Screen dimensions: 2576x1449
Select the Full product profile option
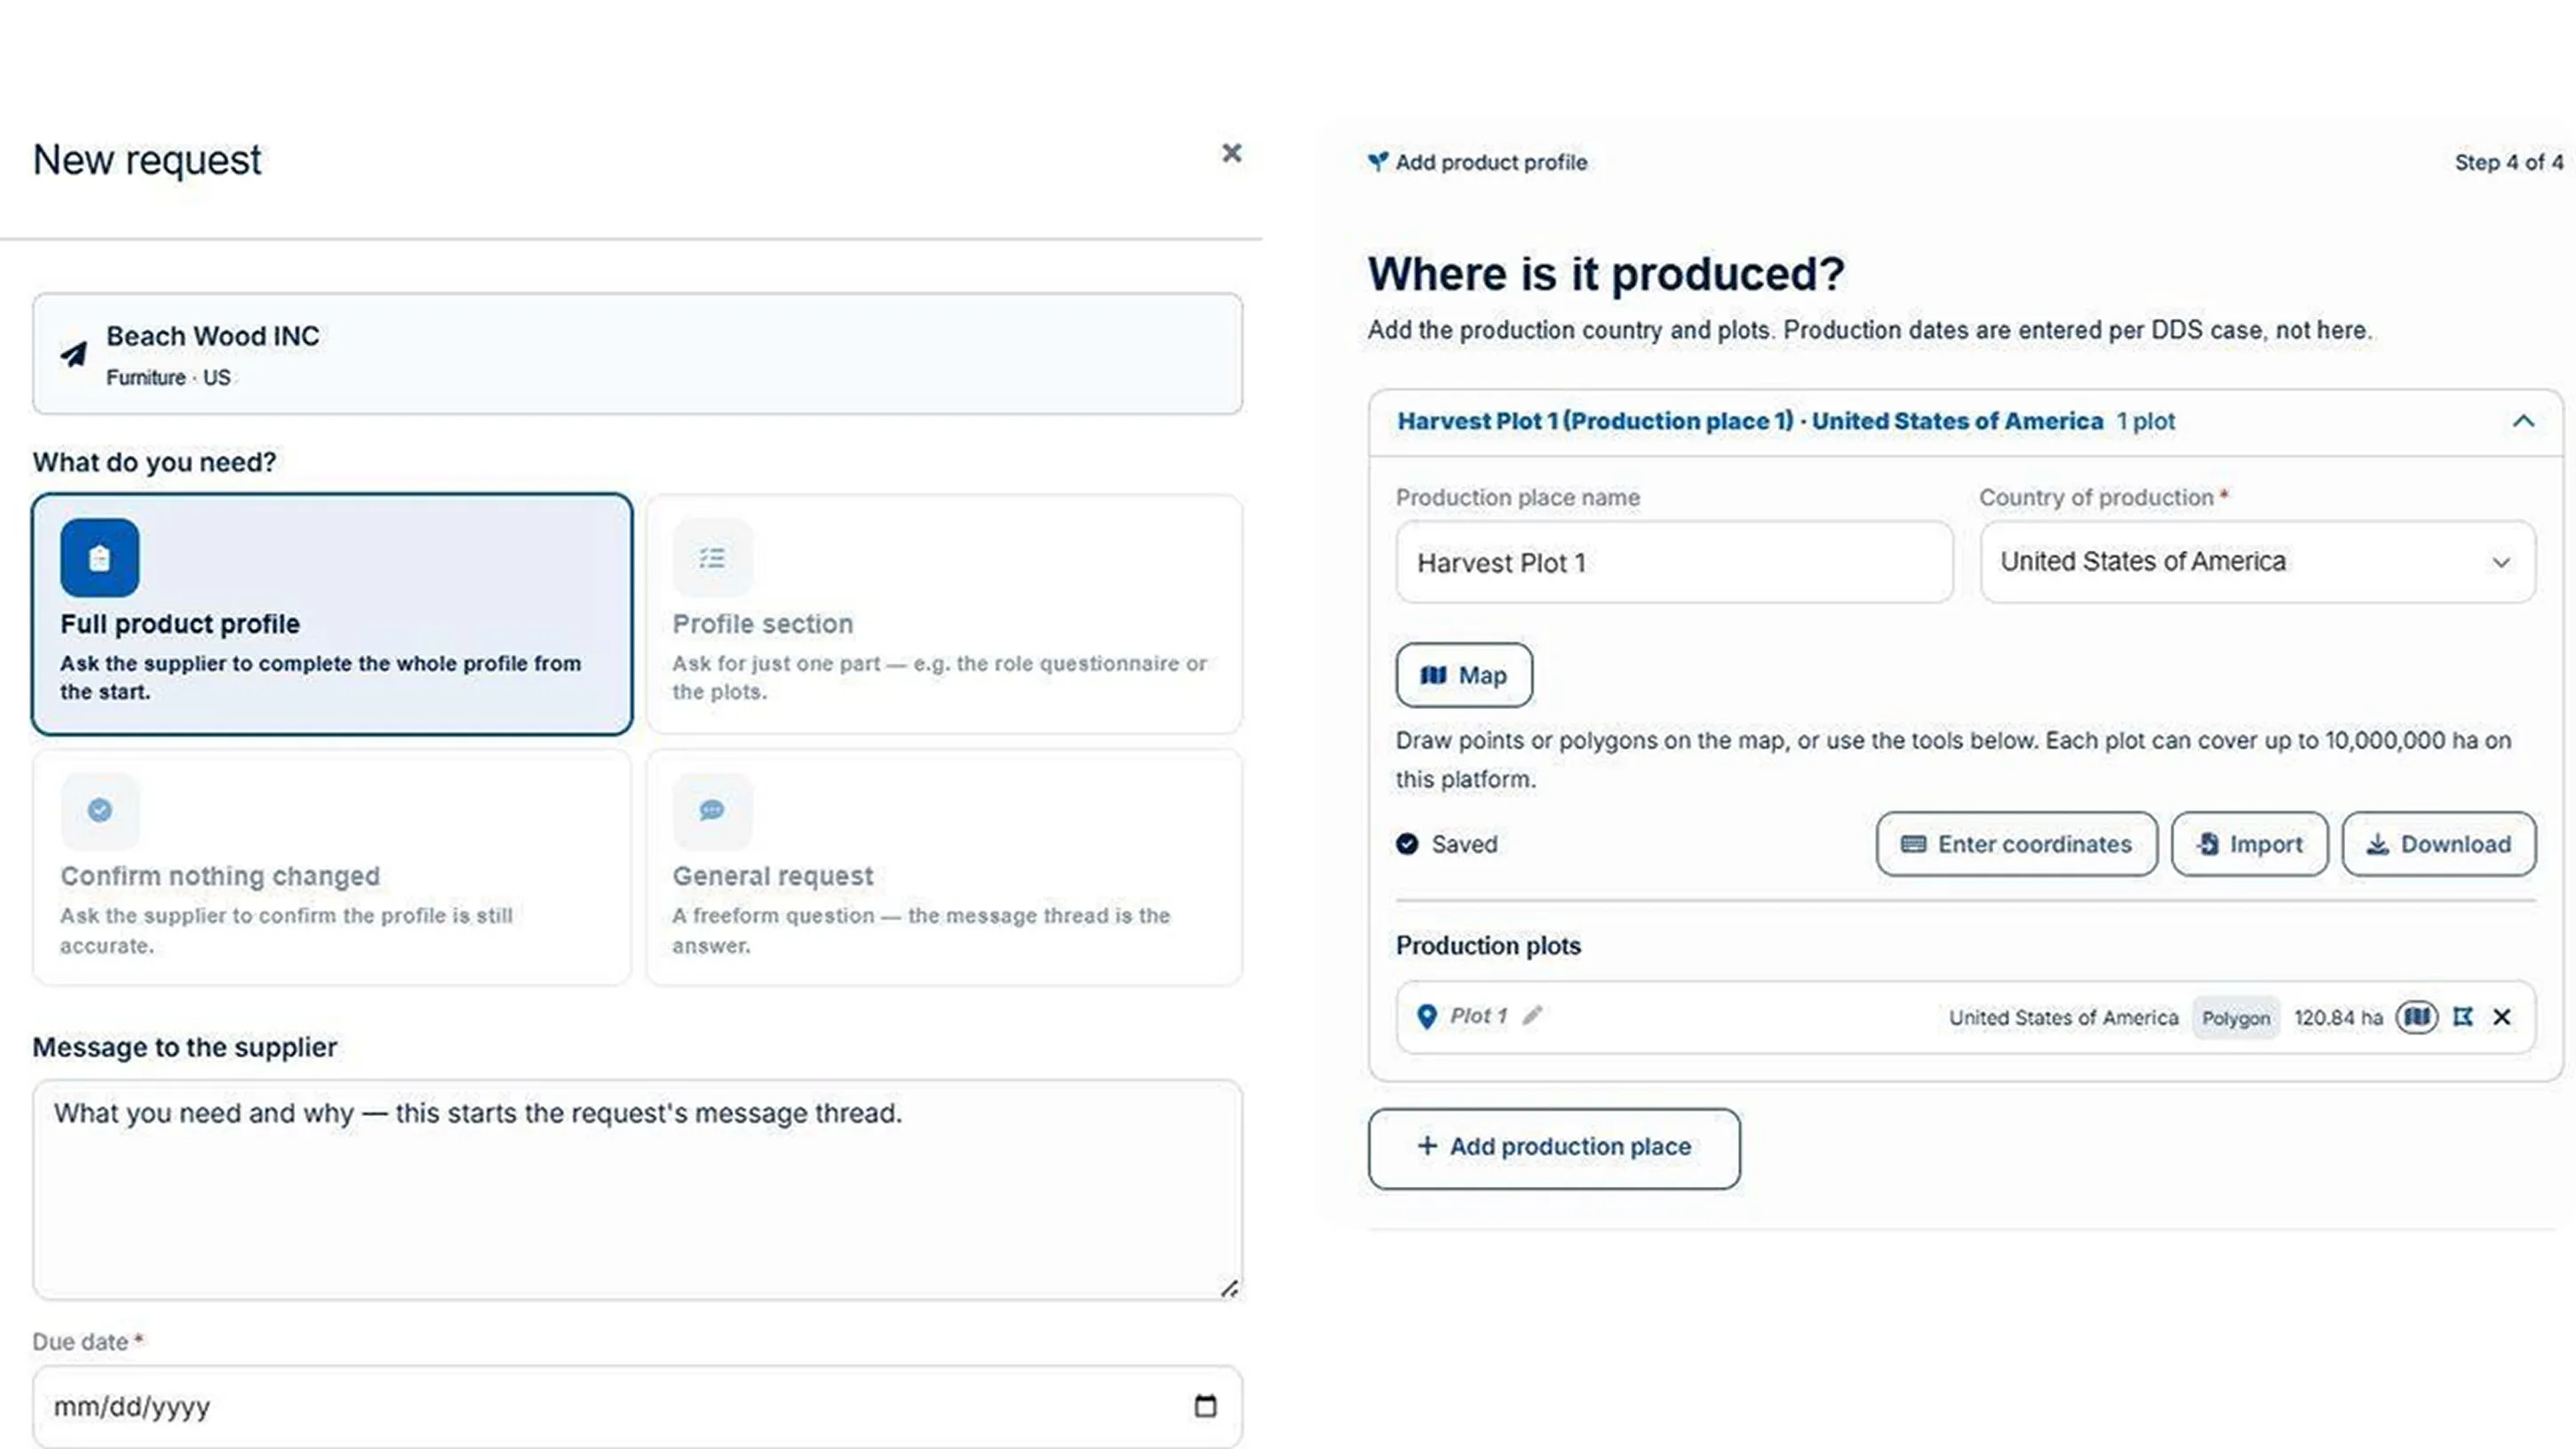(x=332, y=614)
